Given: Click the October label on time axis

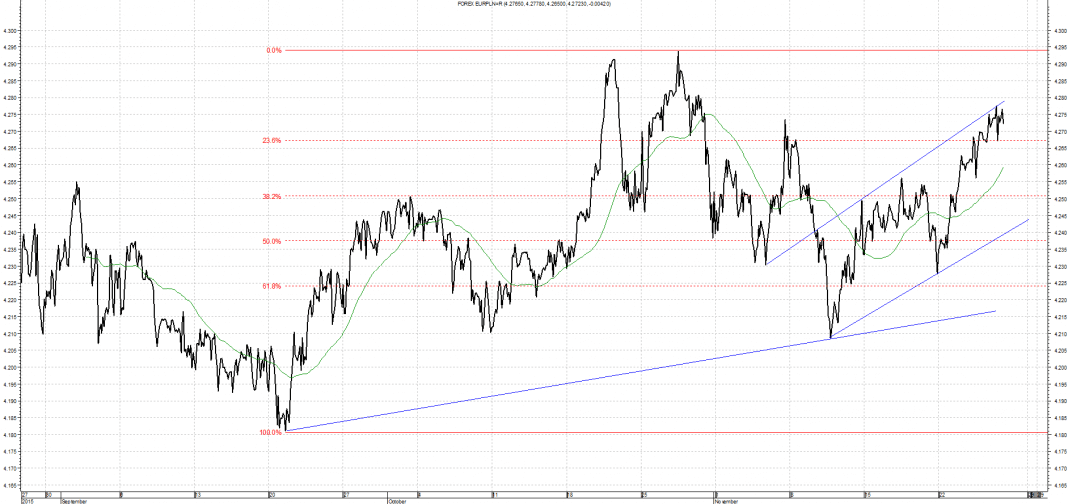Looking at the screenshot, I should point(397,501).
